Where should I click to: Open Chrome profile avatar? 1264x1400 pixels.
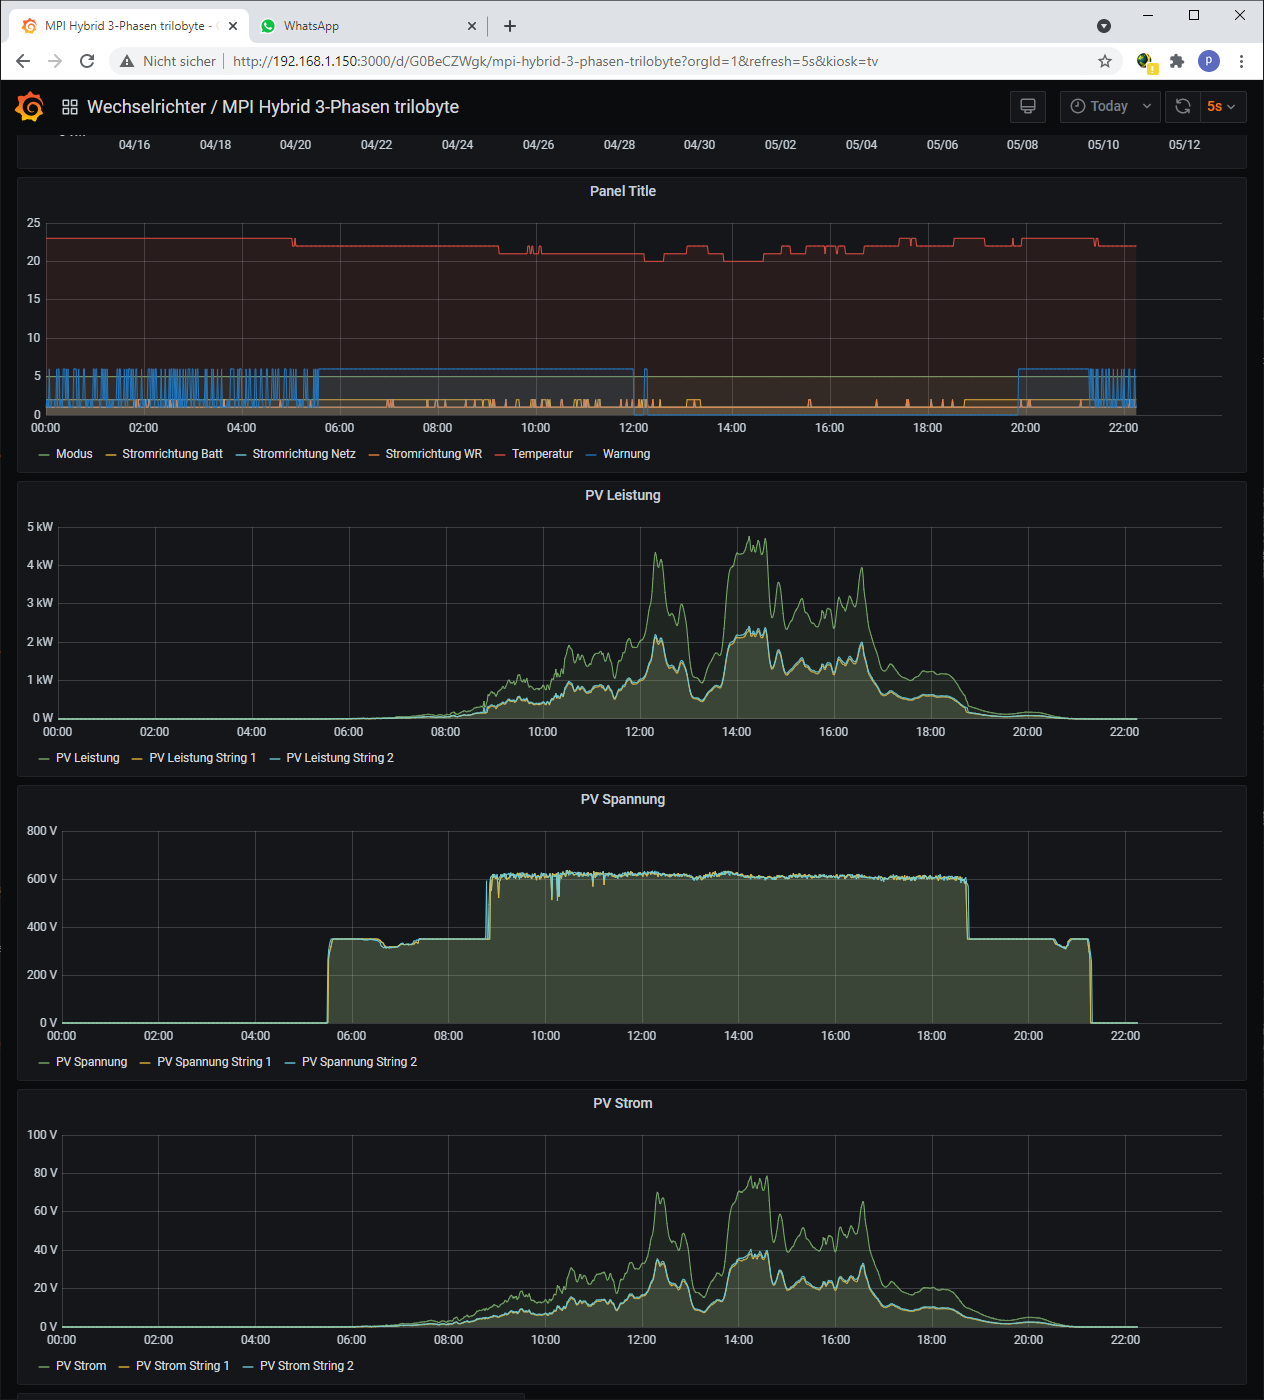point(1208,61)
